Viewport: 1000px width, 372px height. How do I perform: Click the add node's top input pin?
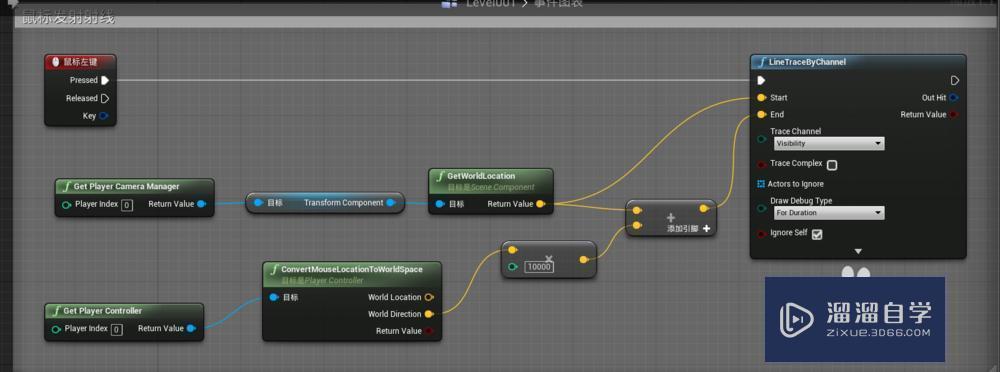coord(637,210)
